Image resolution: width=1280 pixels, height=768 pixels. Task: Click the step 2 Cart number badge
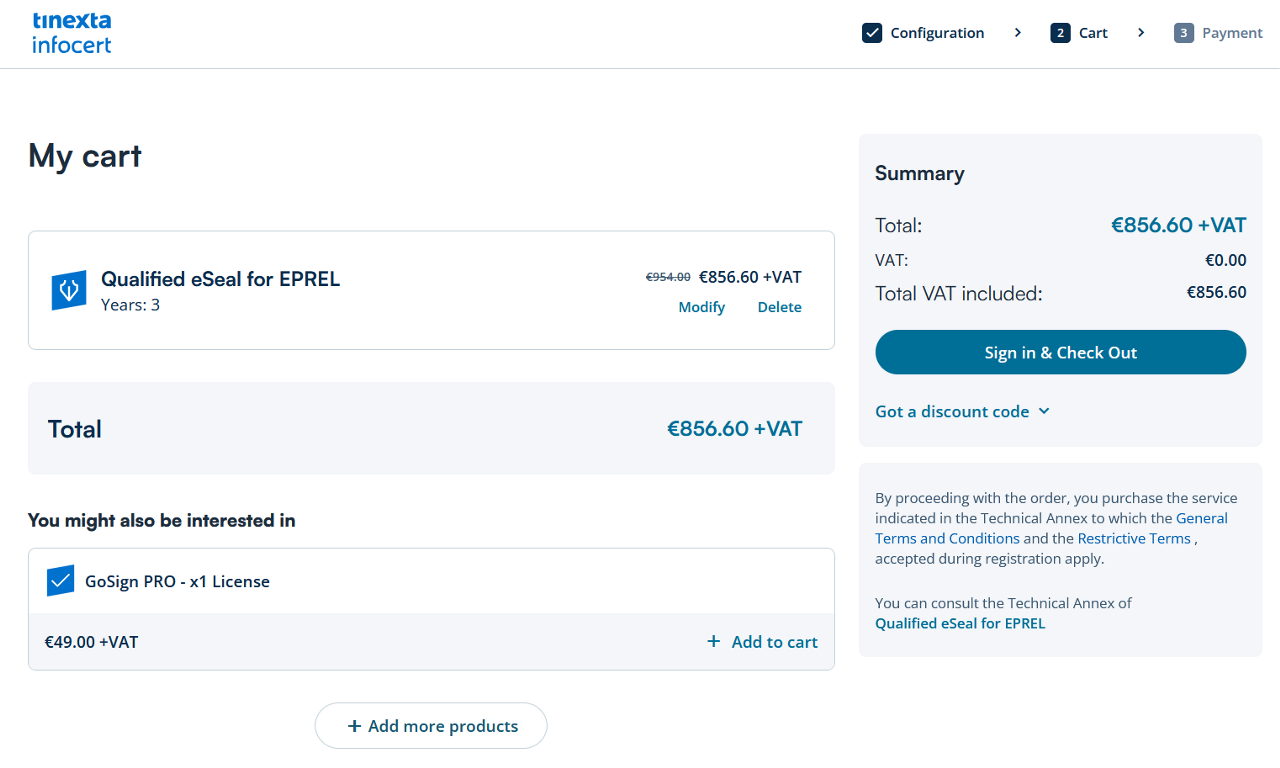[x=1060, y=33]
